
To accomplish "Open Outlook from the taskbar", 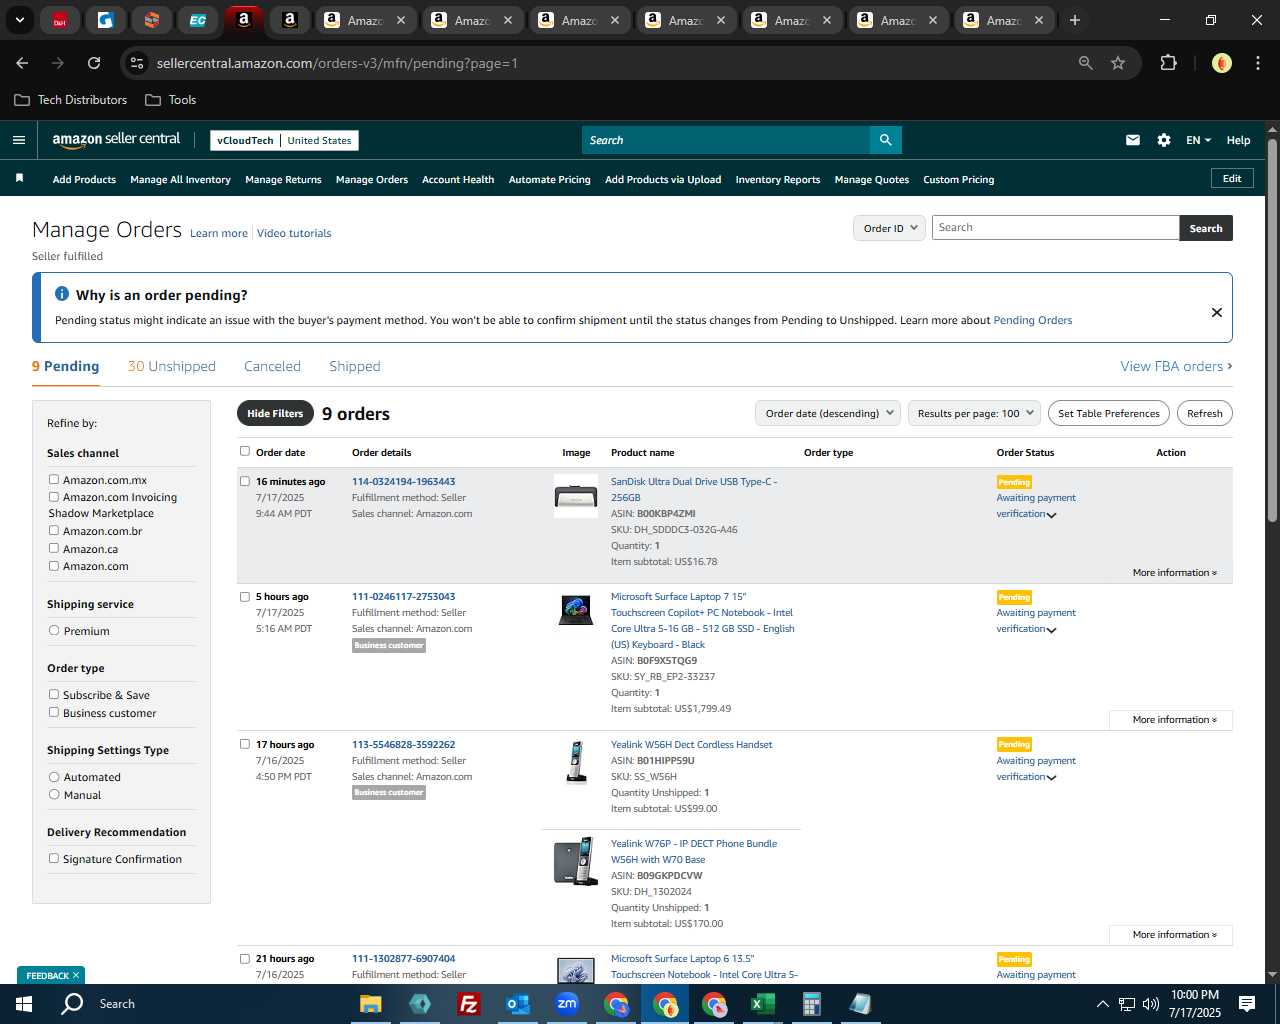I will click(x=517, y=1004).
